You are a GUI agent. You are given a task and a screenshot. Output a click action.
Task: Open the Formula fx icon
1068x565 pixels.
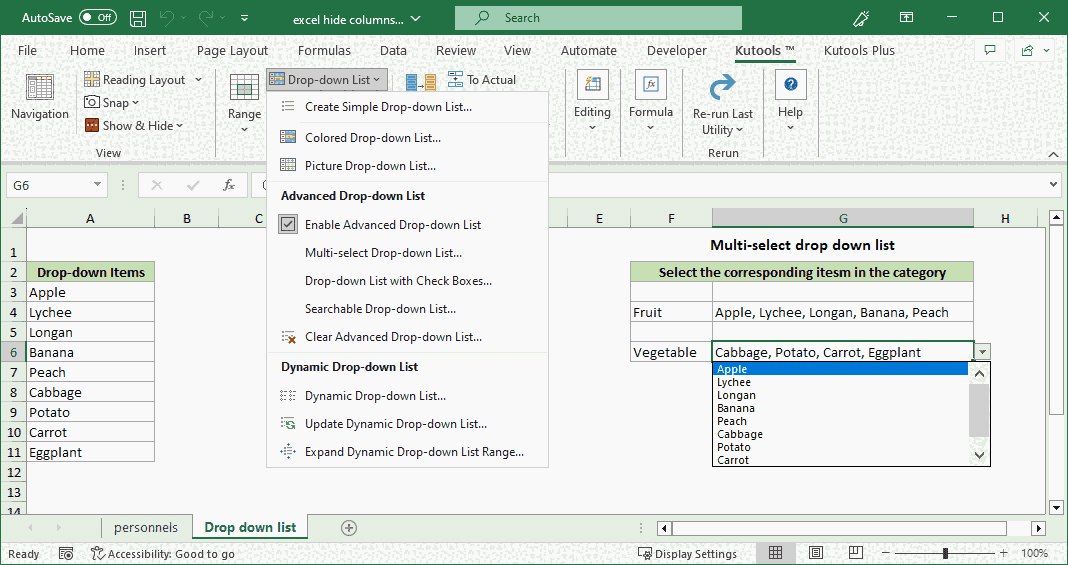pyautogui.click(x=650, y=86)
